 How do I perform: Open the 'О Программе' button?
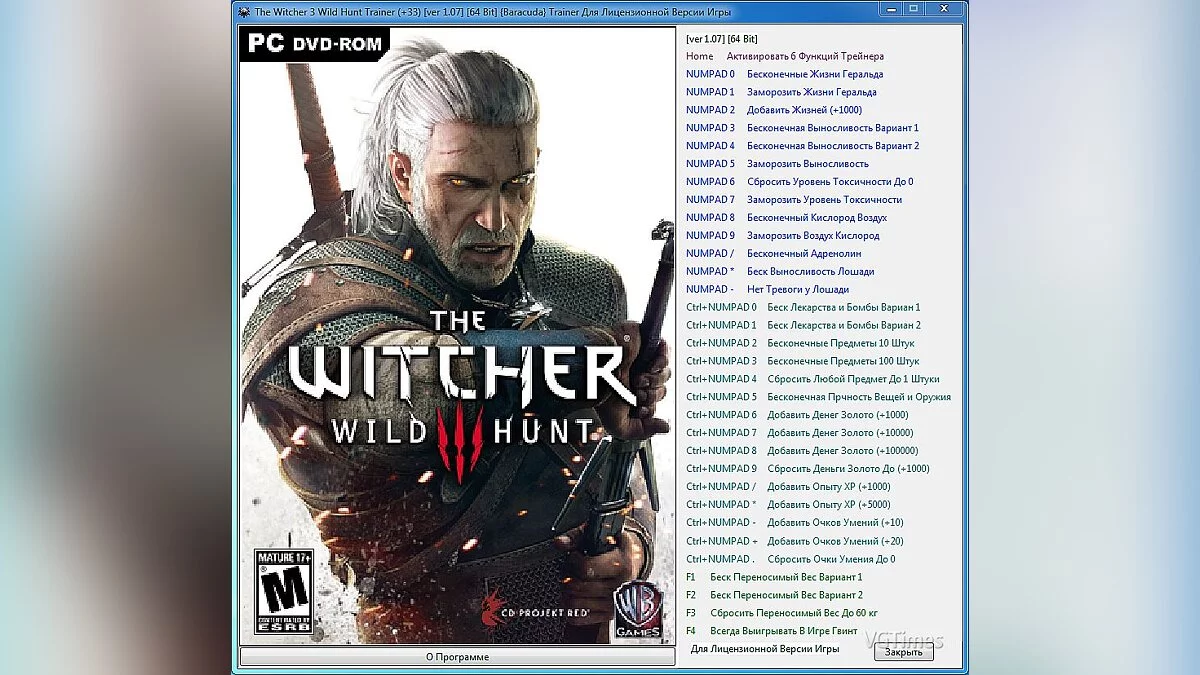[x=457, y=657]
